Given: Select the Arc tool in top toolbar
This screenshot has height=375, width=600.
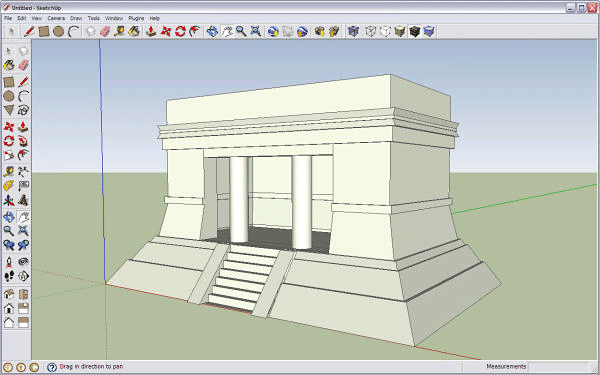Looking at the screenshot, I should (x=73, y=31).
